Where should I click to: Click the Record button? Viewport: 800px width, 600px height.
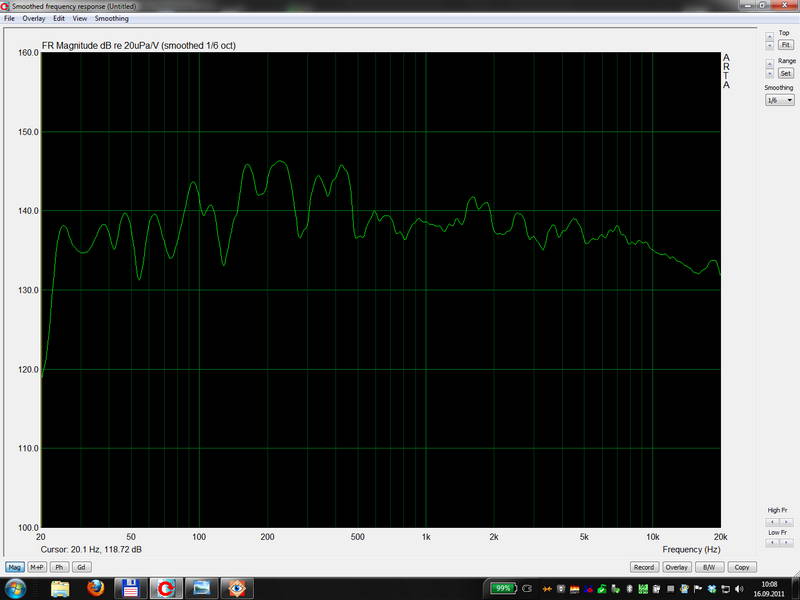click(x=644, y=567)
